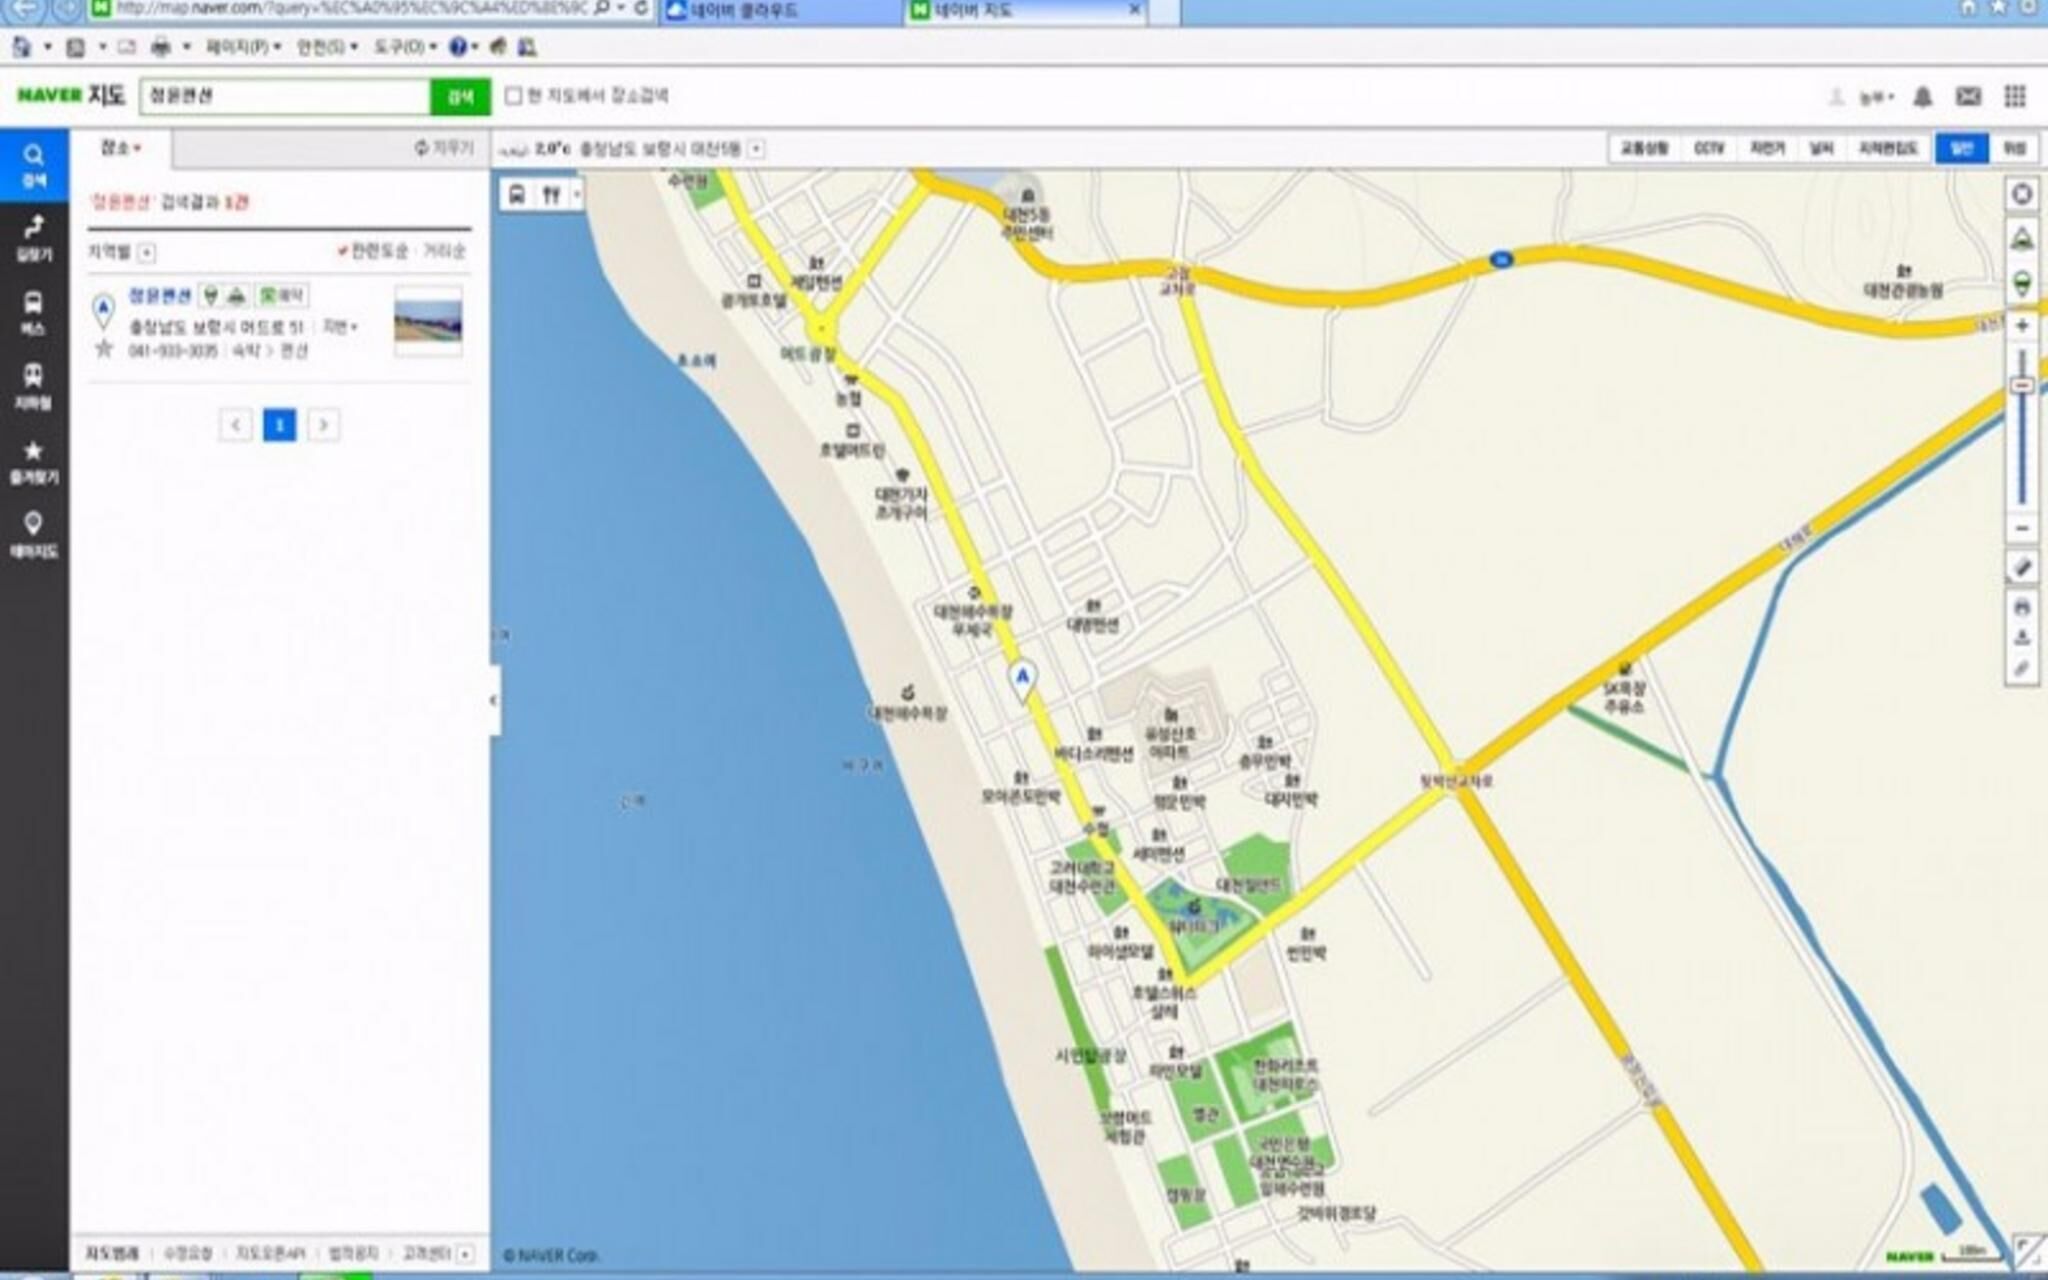The height and width of the screenshot is (1280, 2048).
Task: Click the IE printer toolbar icon
Action: [x=160, y=46]
